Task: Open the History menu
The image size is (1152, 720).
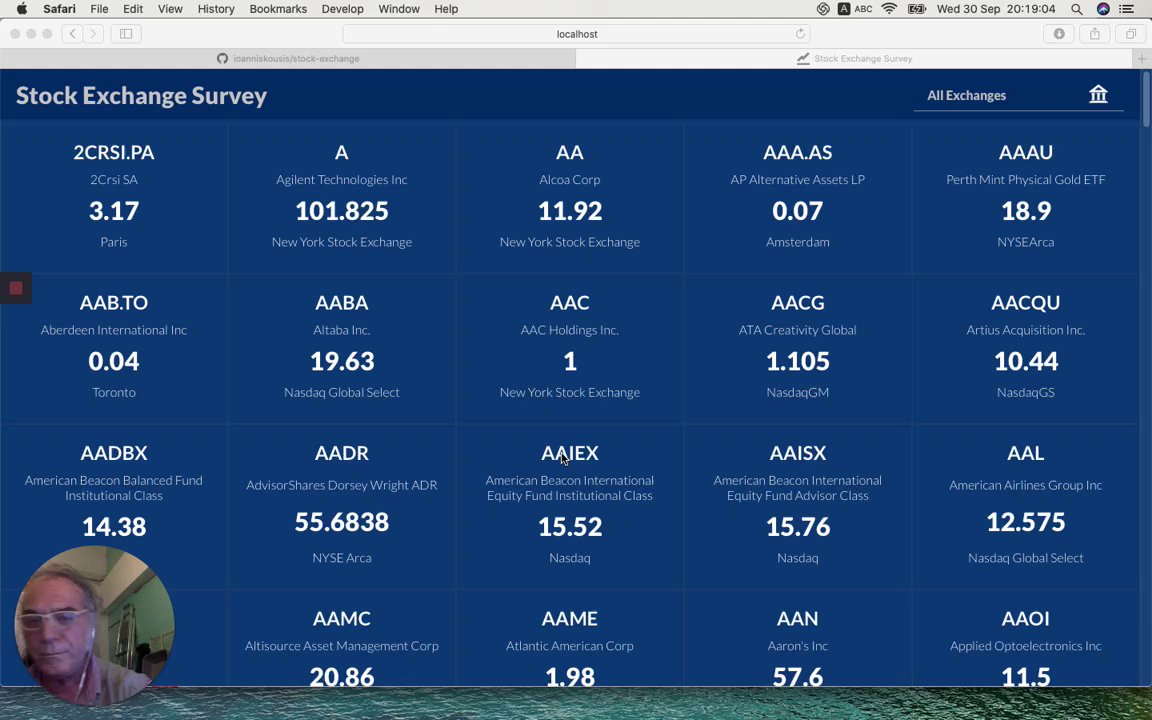Action: [216, 9]
